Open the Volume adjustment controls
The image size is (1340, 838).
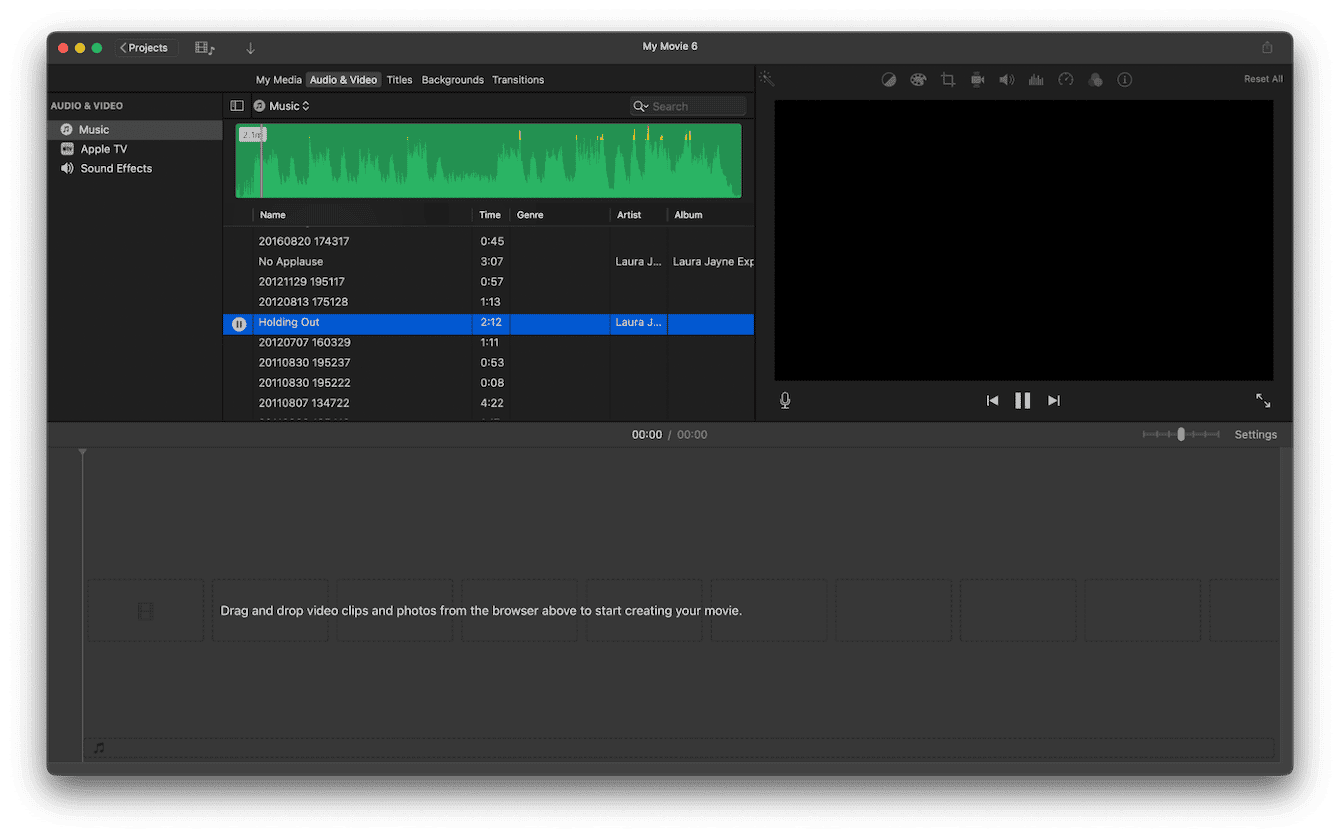[x=1006, y=79]
